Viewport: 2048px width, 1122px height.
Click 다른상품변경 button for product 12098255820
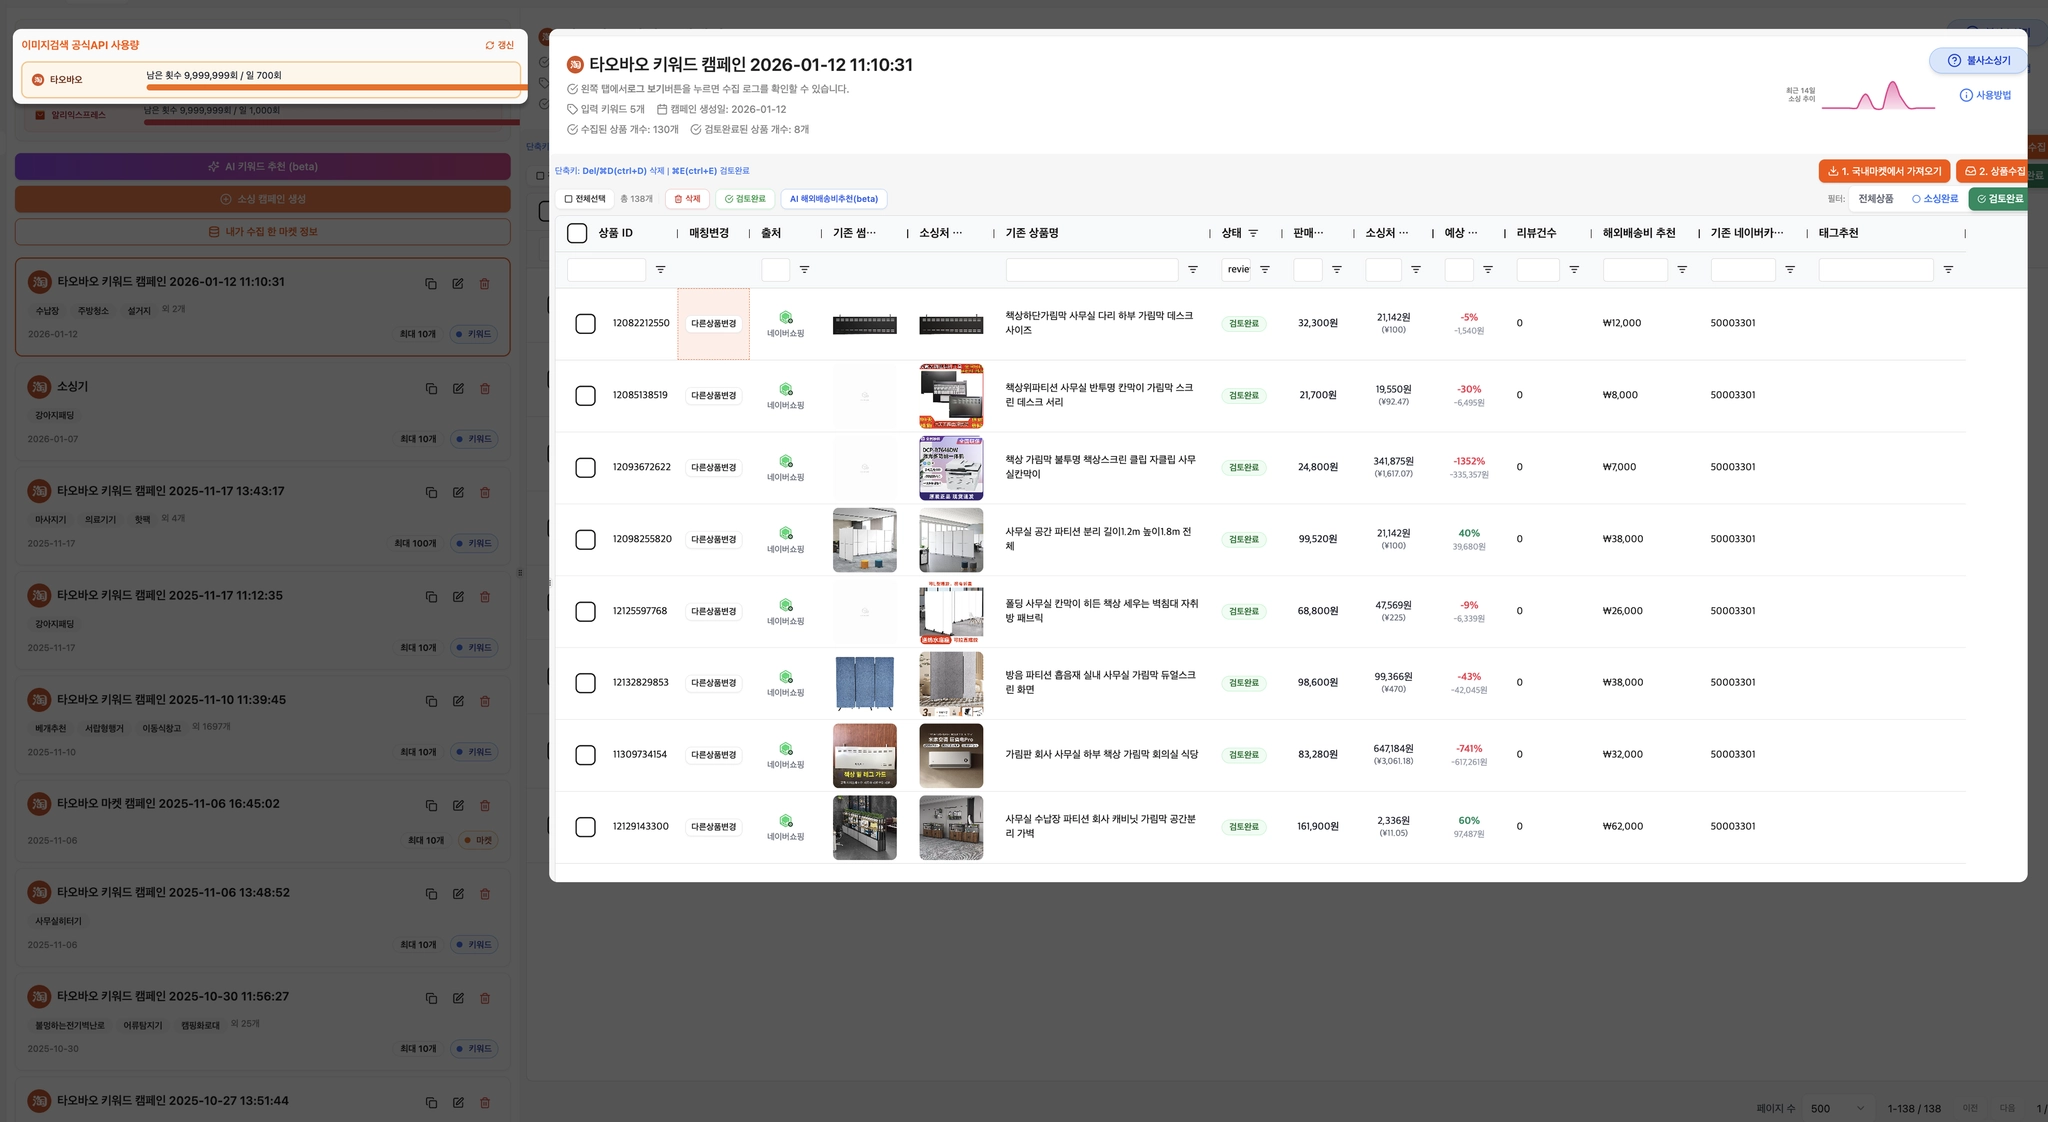(x=713, y=539)
